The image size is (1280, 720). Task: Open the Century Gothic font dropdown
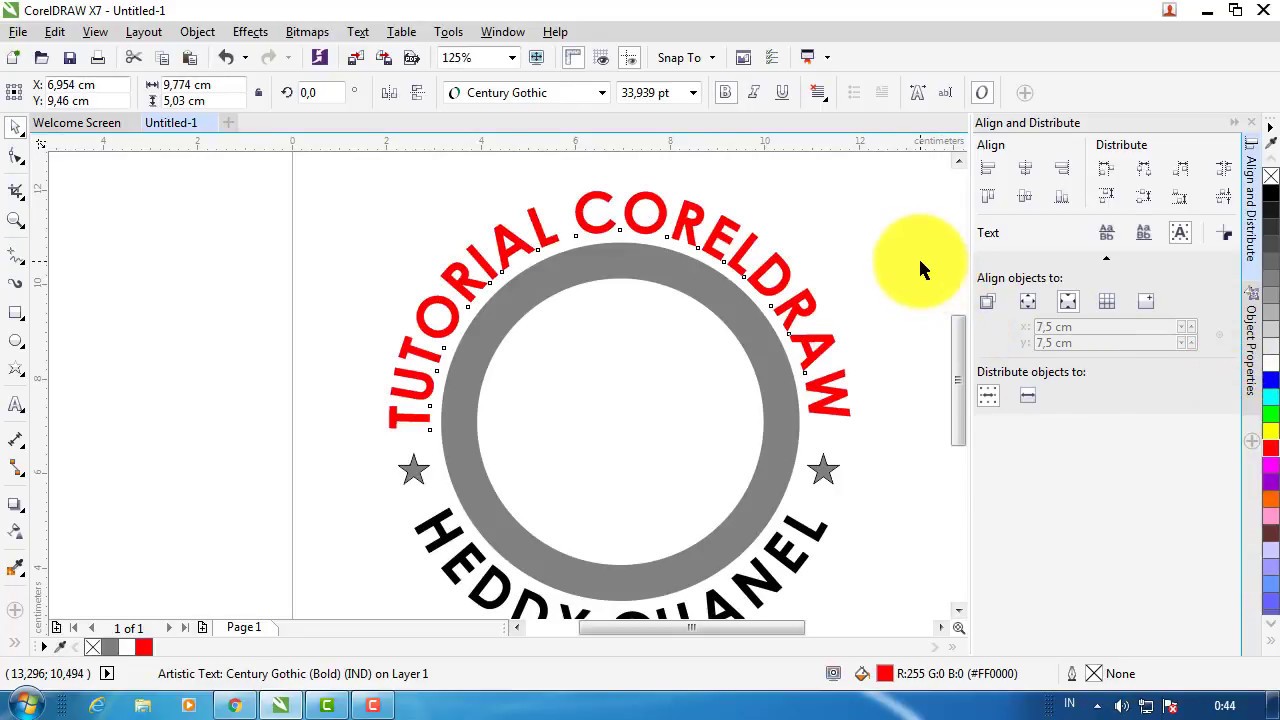(x=602, y=93)
